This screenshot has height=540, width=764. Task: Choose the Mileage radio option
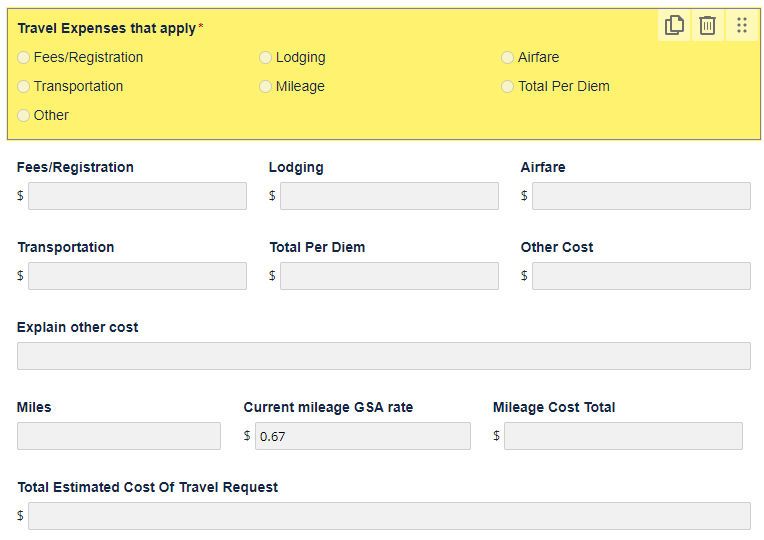click(x=266, y=87)
